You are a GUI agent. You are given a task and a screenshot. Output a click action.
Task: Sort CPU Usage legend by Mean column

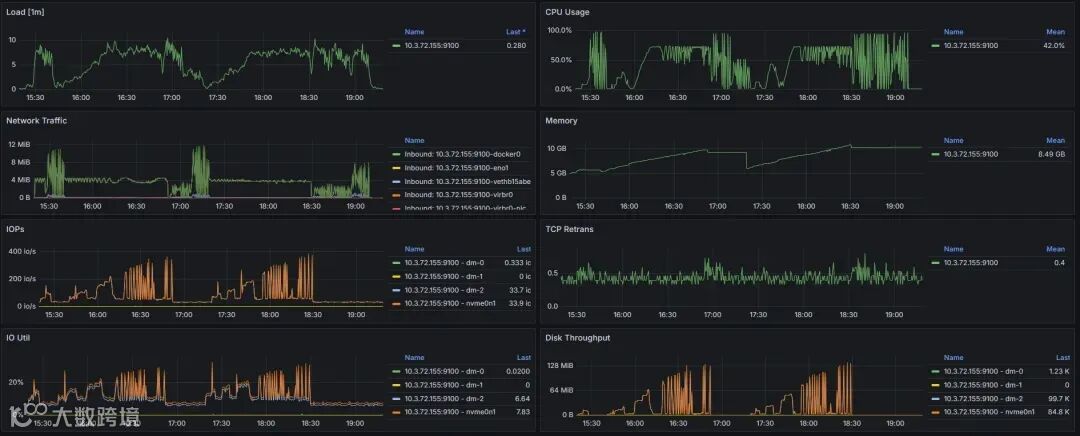1056,32
